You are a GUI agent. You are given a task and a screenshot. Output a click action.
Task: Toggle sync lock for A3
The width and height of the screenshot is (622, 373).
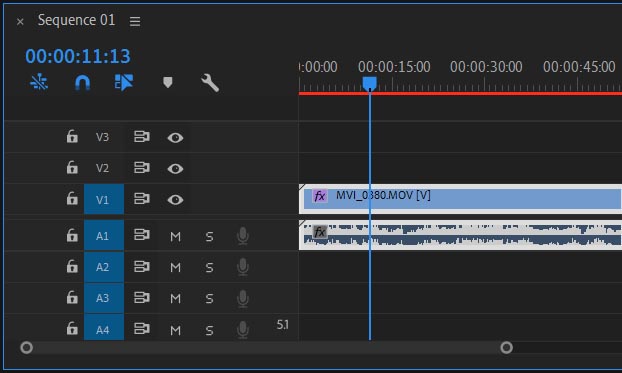142,297
